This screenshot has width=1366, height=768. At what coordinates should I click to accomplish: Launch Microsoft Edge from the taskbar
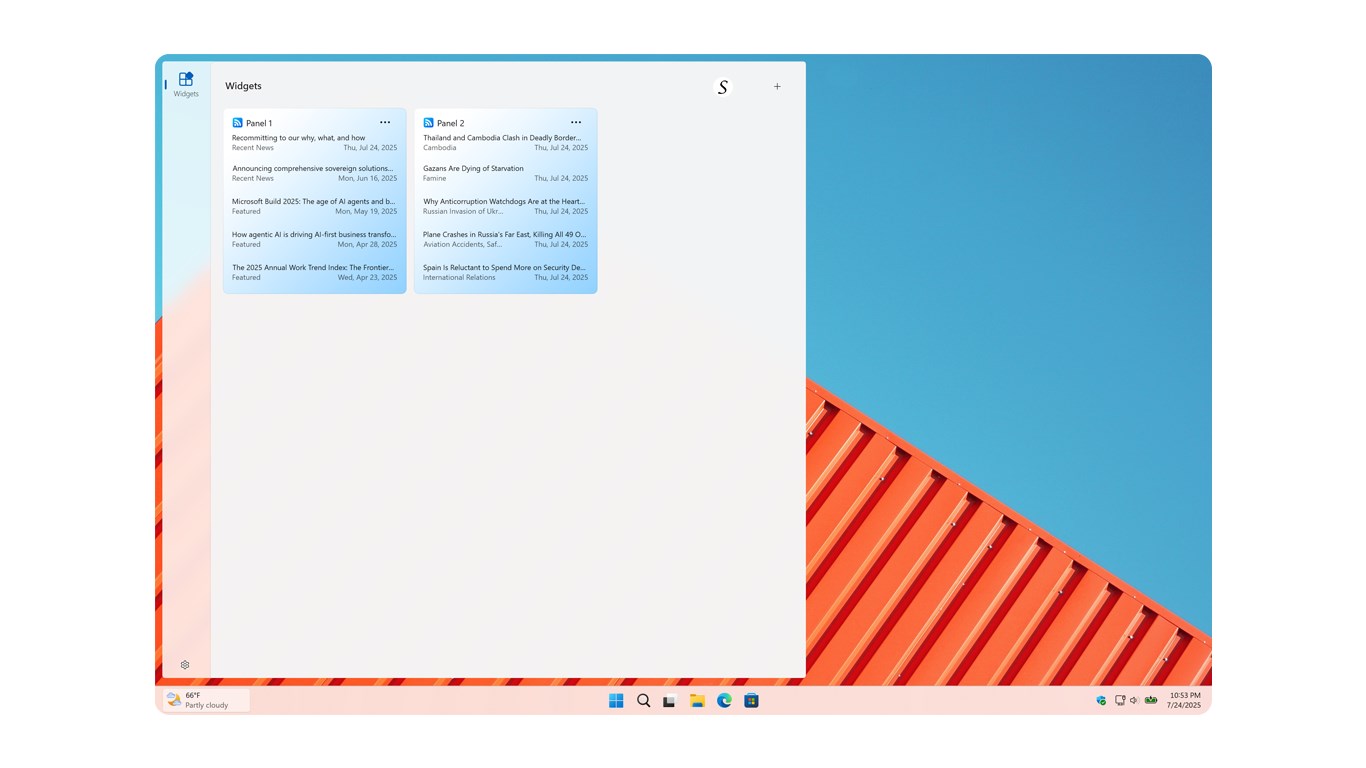click(x=724, y=700)
